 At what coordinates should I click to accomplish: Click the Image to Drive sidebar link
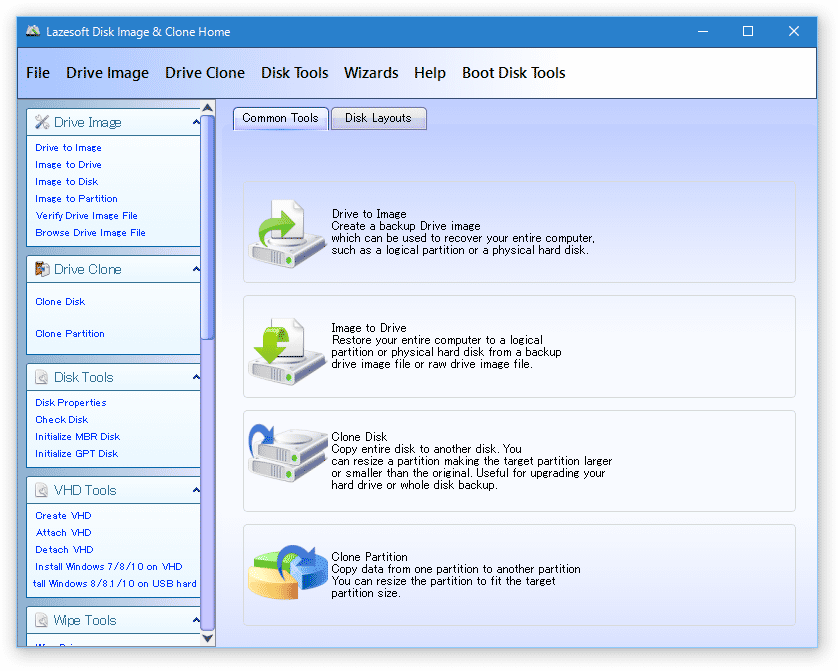(68, 165)
